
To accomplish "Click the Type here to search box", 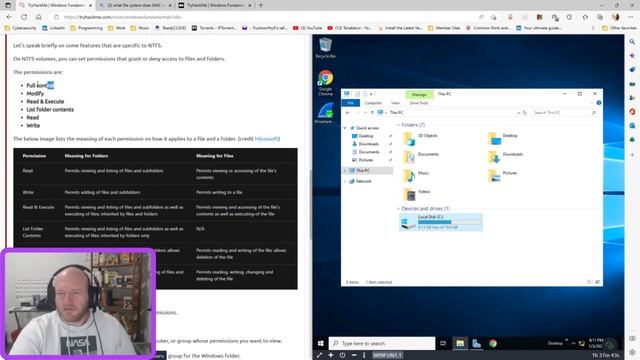I will (x=382, y=343).
